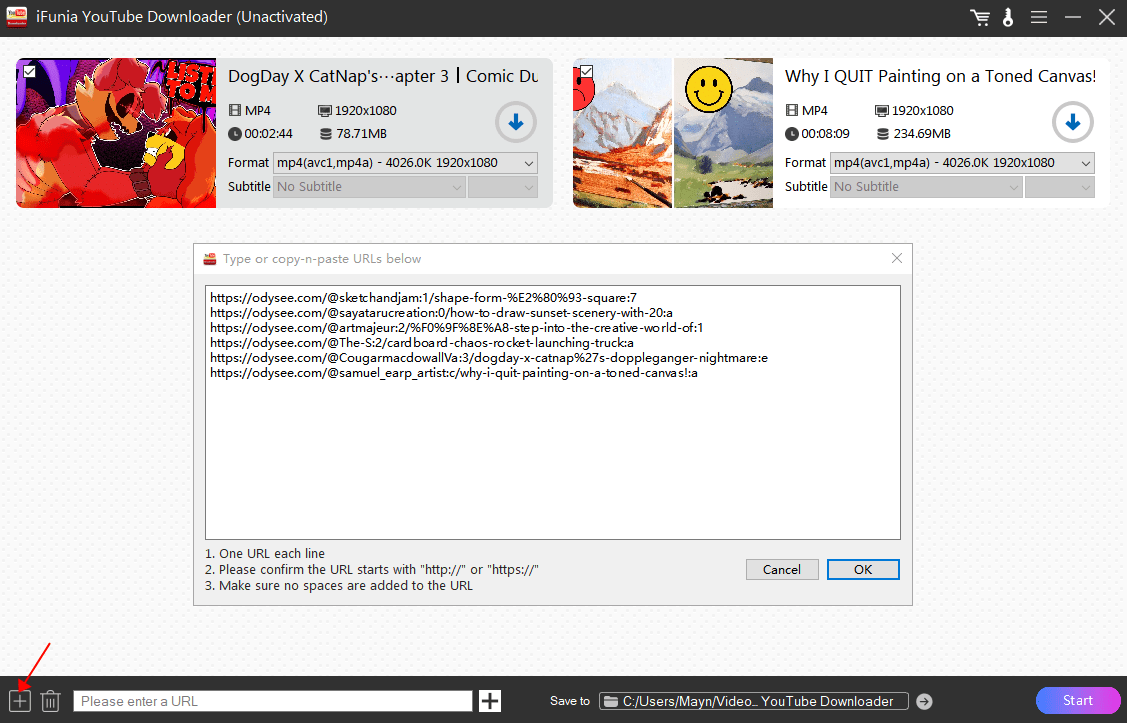Click the shopping cart icon in title bar
Viewport: 1127px width, 723px height.
tap(980, 18)
